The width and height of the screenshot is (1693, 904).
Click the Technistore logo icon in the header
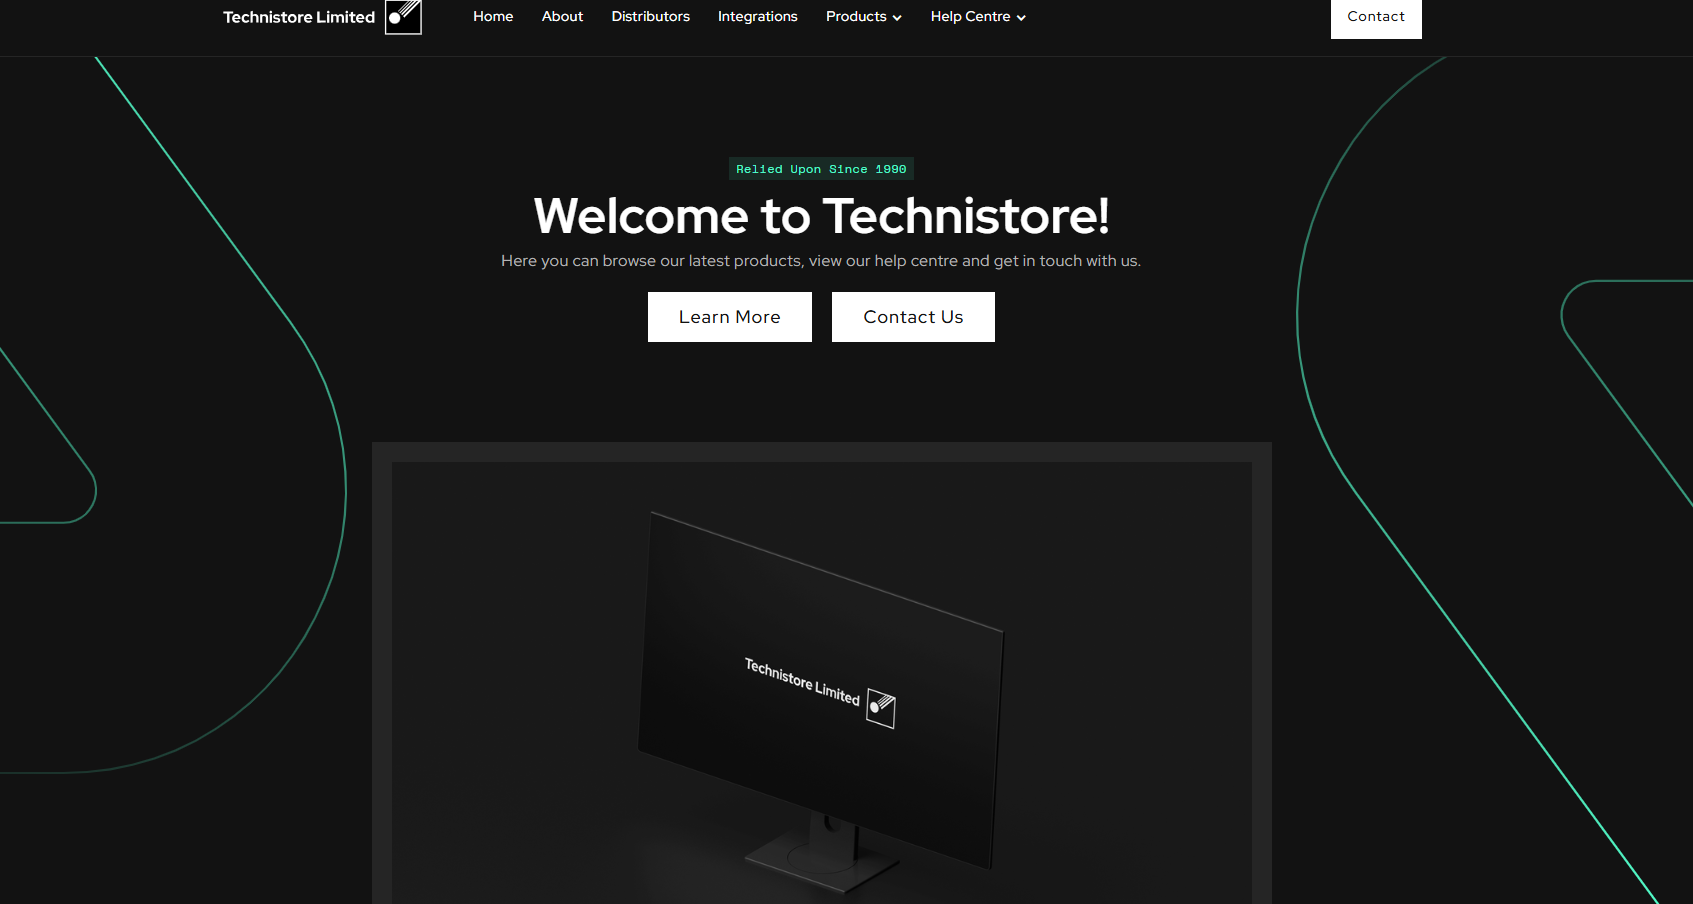[403, 17]
